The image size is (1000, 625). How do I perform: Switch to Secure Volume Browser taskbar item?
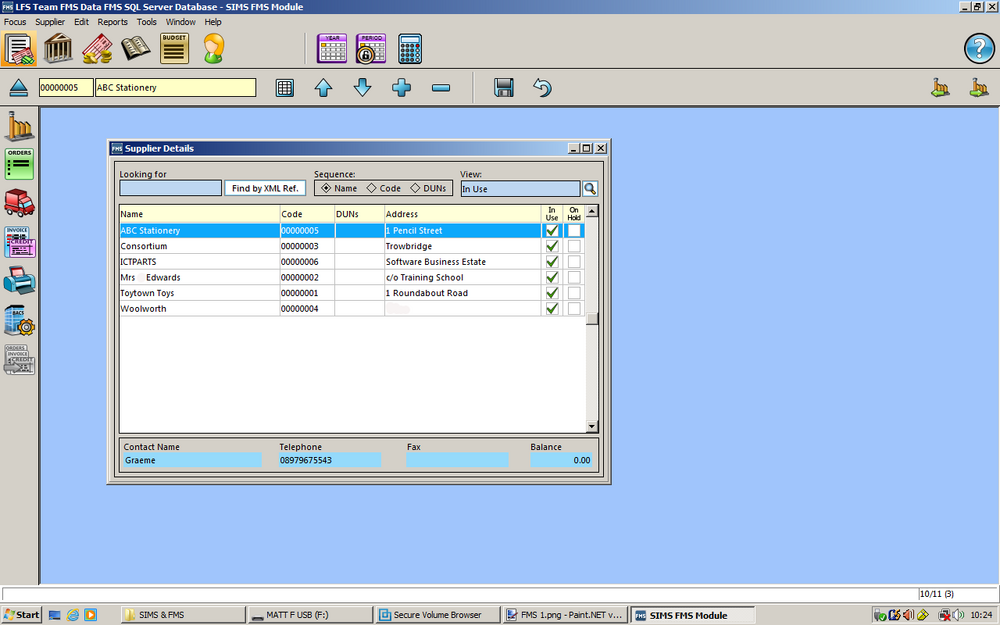pos(437,615)
